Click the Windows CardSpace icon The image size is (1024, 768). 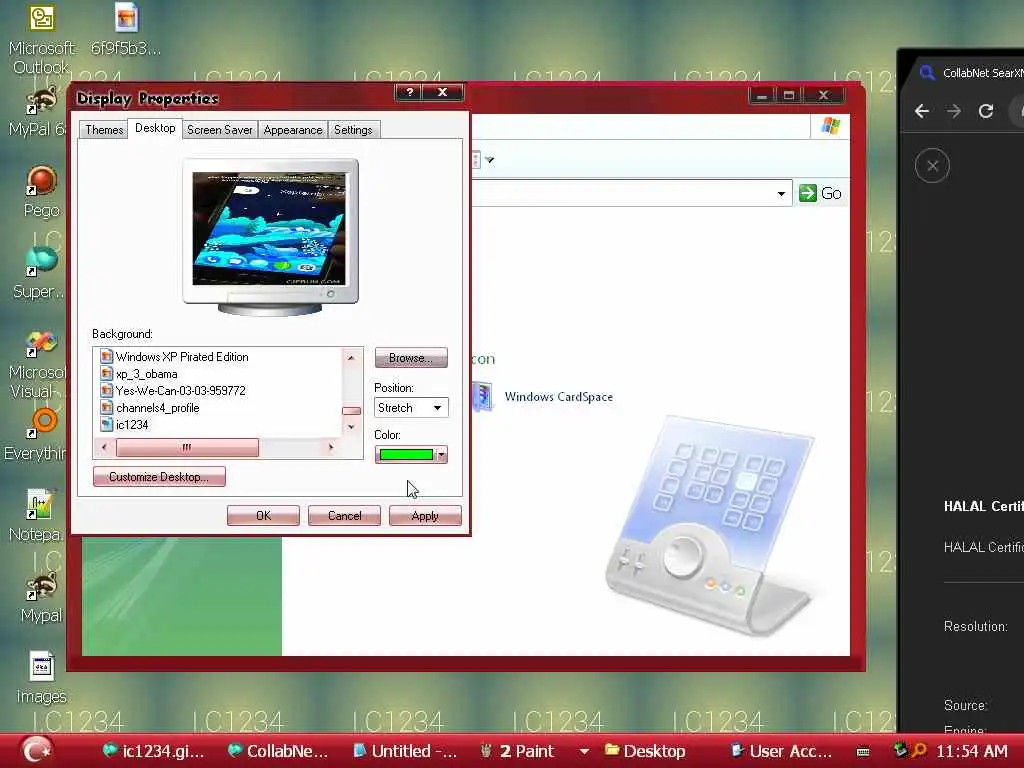pyautogui.click(x=483, y=396)
